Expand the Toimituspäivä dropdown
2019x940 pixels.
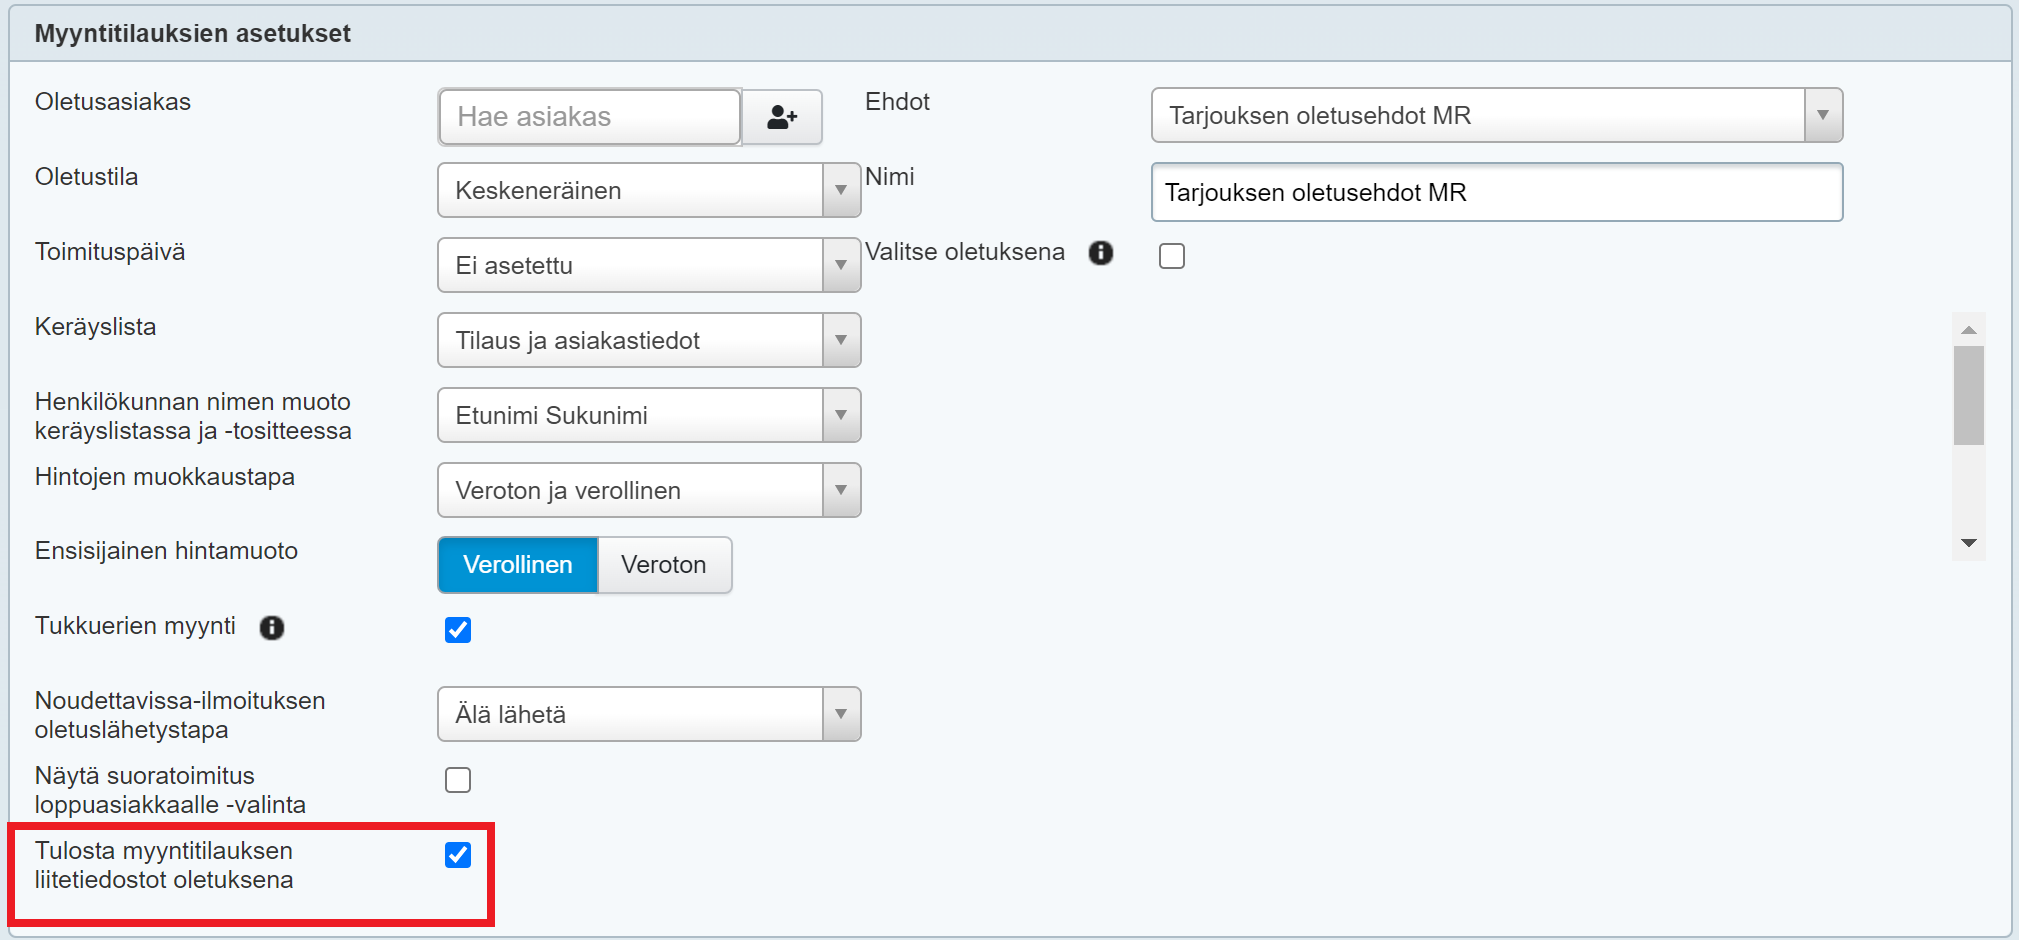click(648, 265)
